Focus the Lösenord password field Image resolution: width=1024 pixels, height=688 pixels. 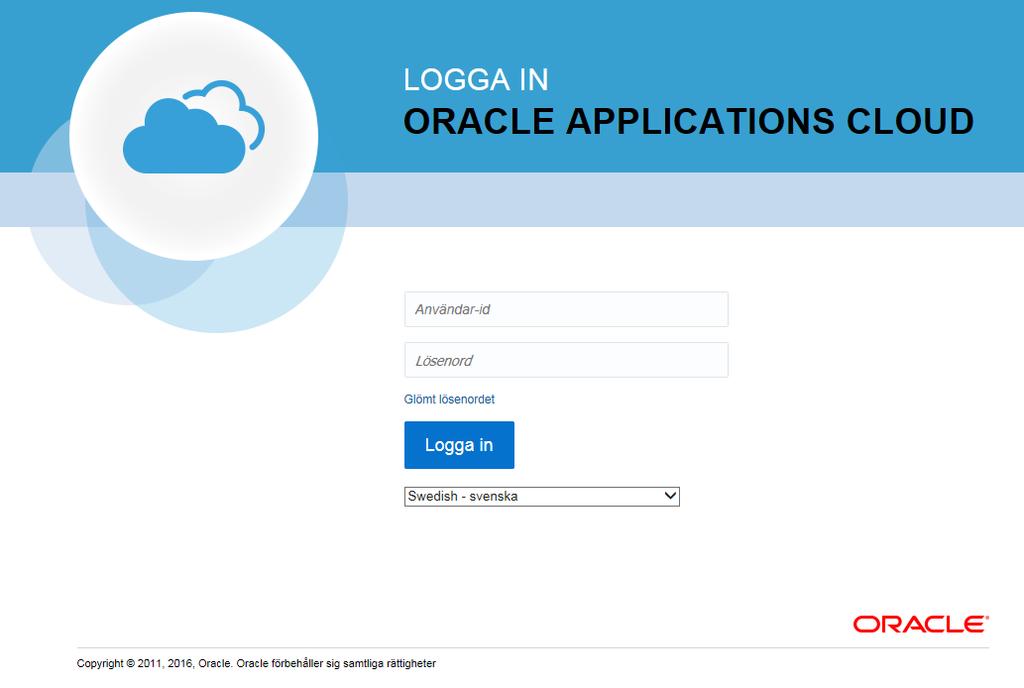coord(566,360)
